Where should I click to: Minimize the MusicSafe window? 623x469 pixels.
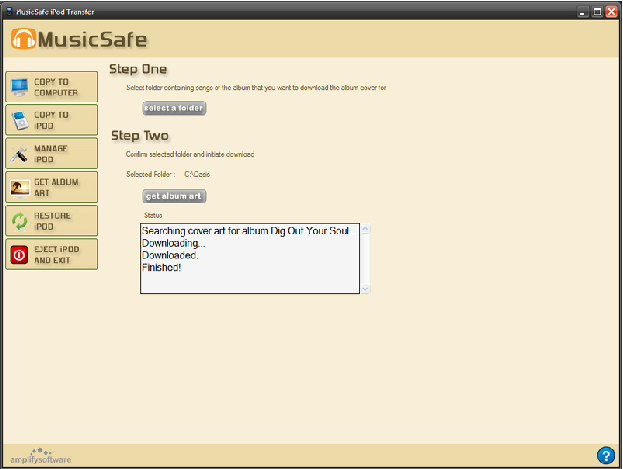tap(582, 12)
